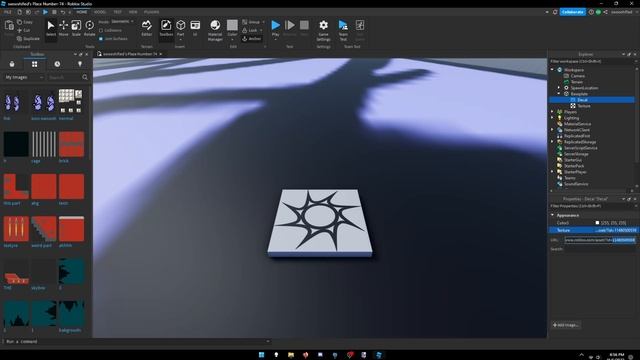Open the Color swatch picker in ribbon
This screenshot has width=640, height=360.
point(232,25)
